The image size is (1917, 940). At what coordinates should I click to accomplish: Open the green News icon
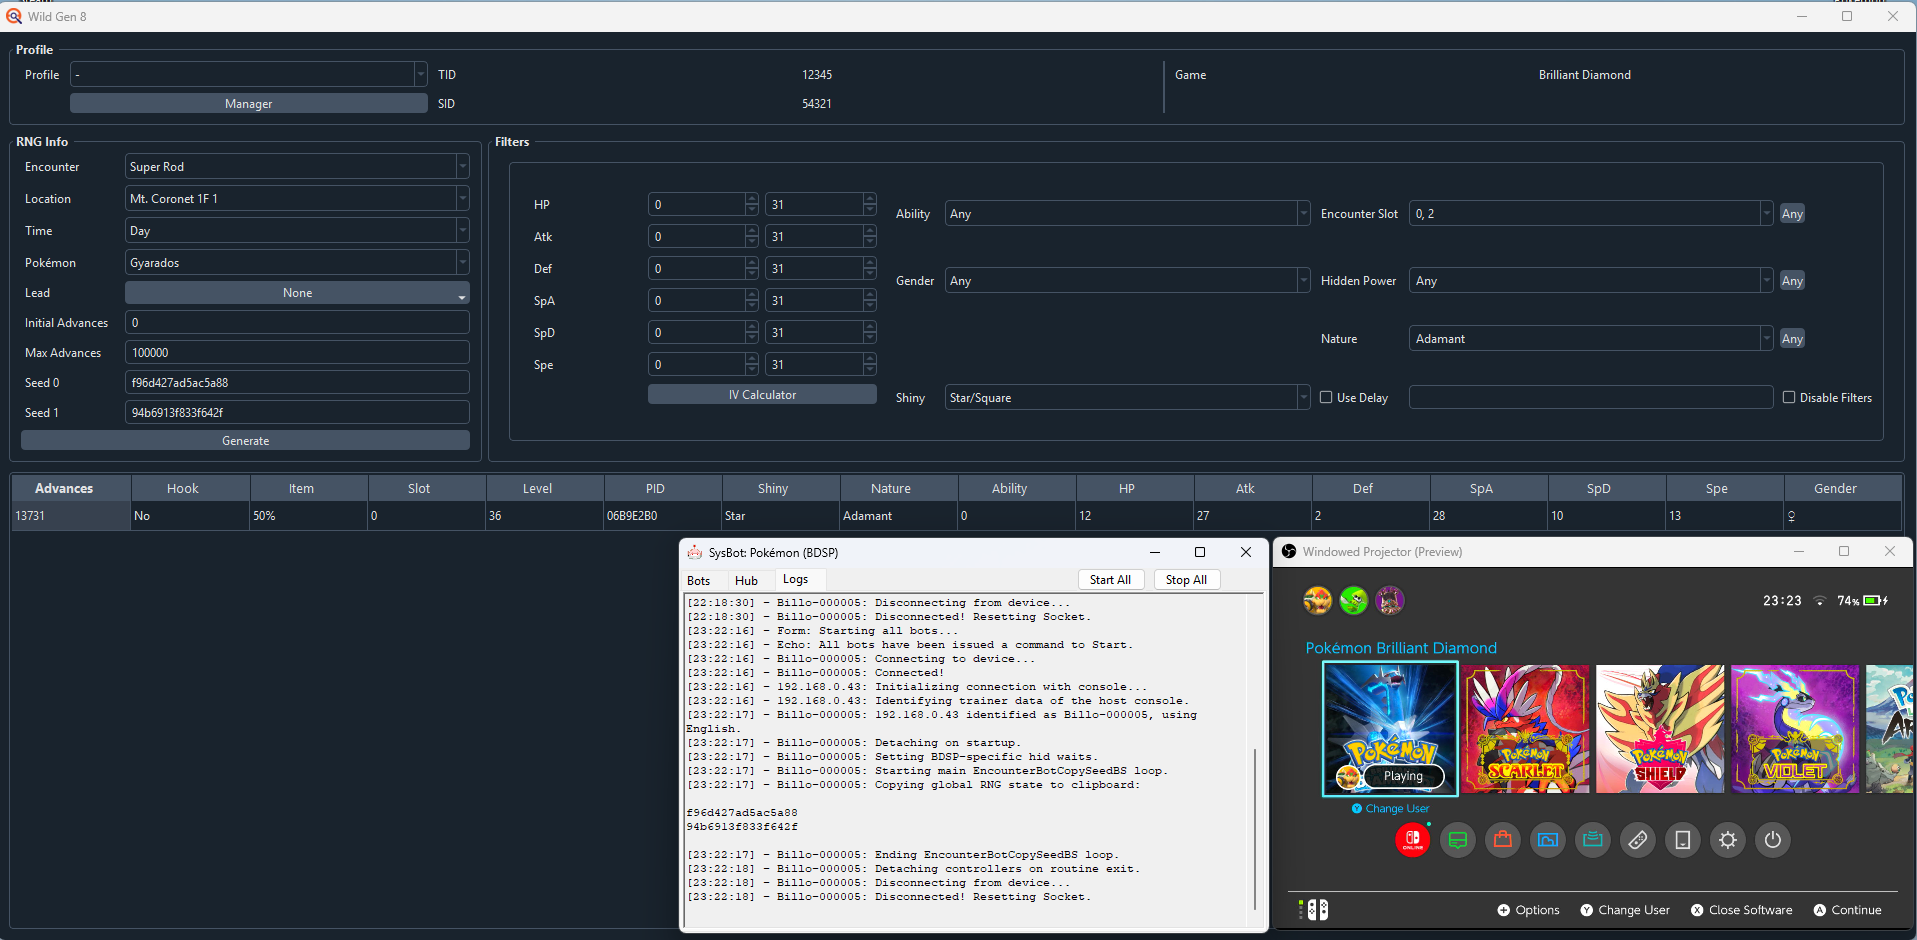click(1458, 840)
